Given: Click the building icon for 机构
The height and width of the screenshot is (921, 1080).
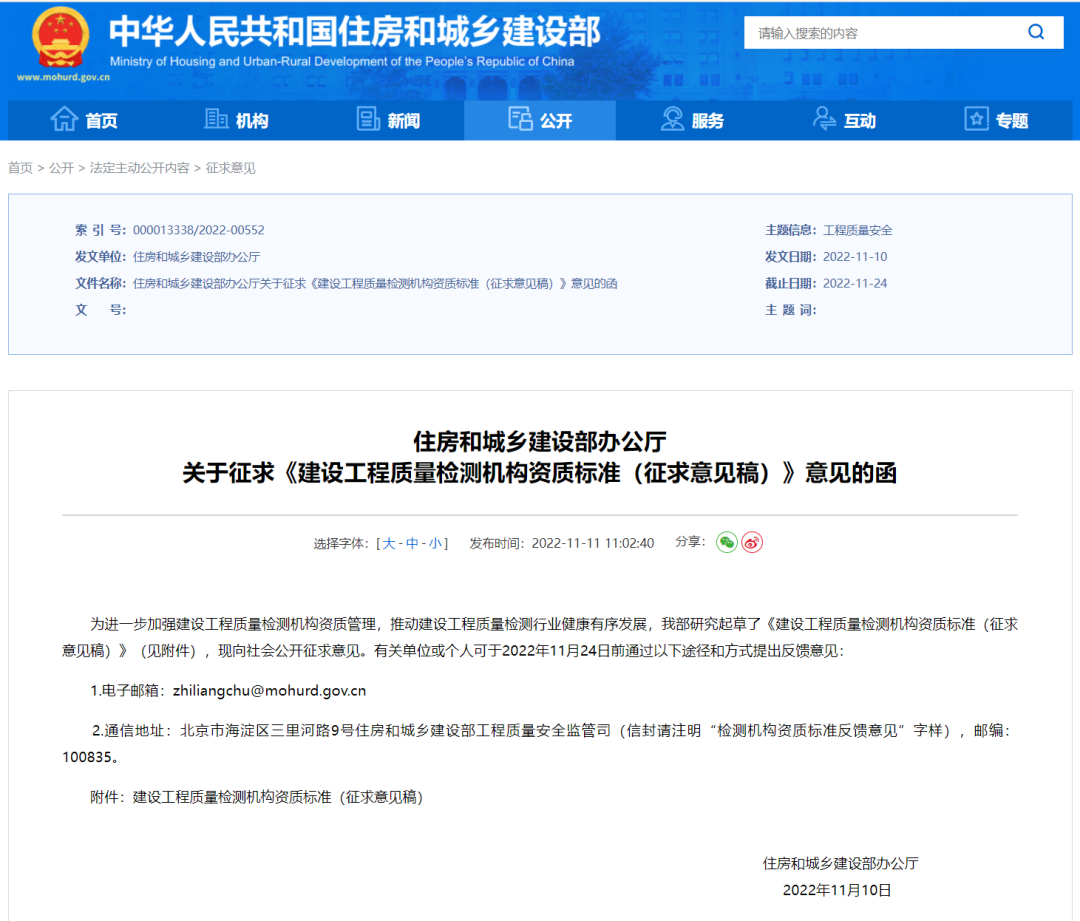Looking at the screenshot, I should [x=216, y=120].
